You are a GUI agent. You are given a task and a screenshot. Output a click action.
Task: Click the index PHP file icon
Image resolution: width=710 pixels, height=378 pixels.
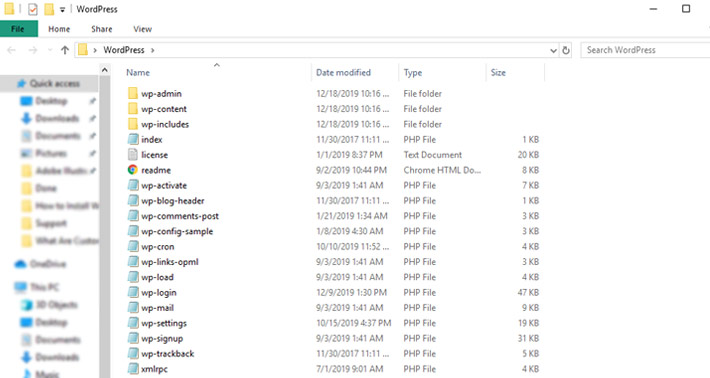(133, 139)
